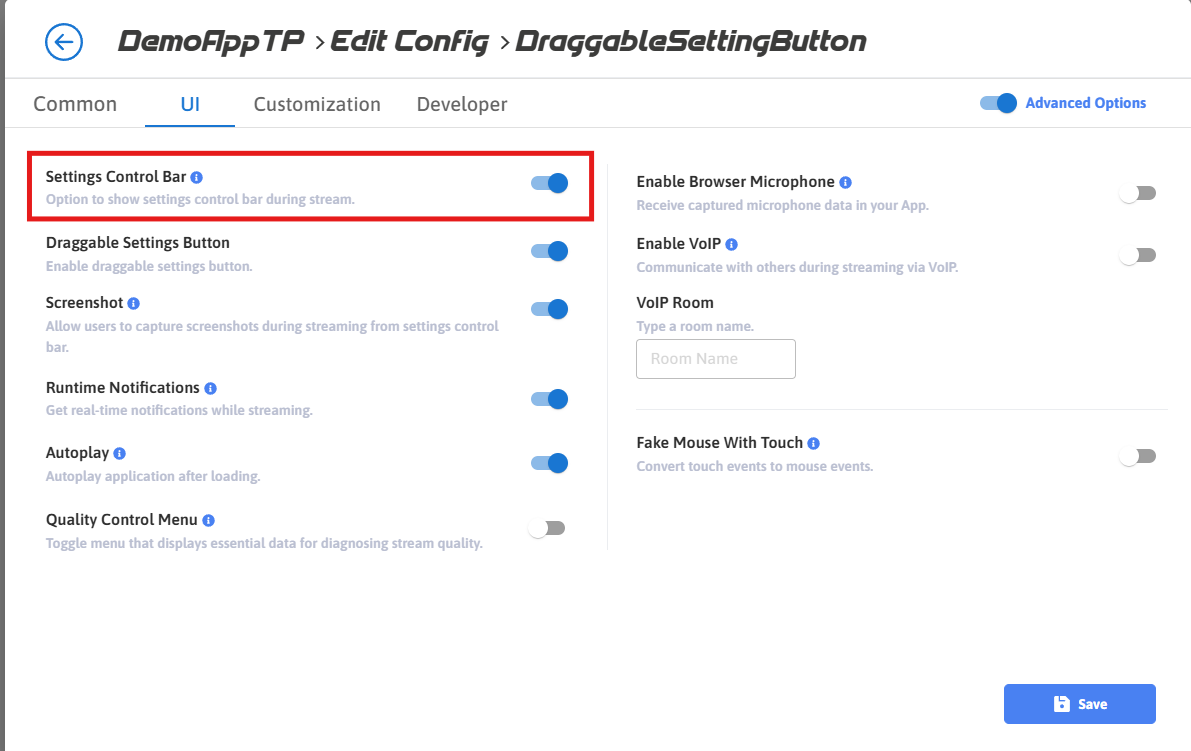Toggle off Advanced Options switch
The width and height of the screenshot is (1191, 751).
998,103
